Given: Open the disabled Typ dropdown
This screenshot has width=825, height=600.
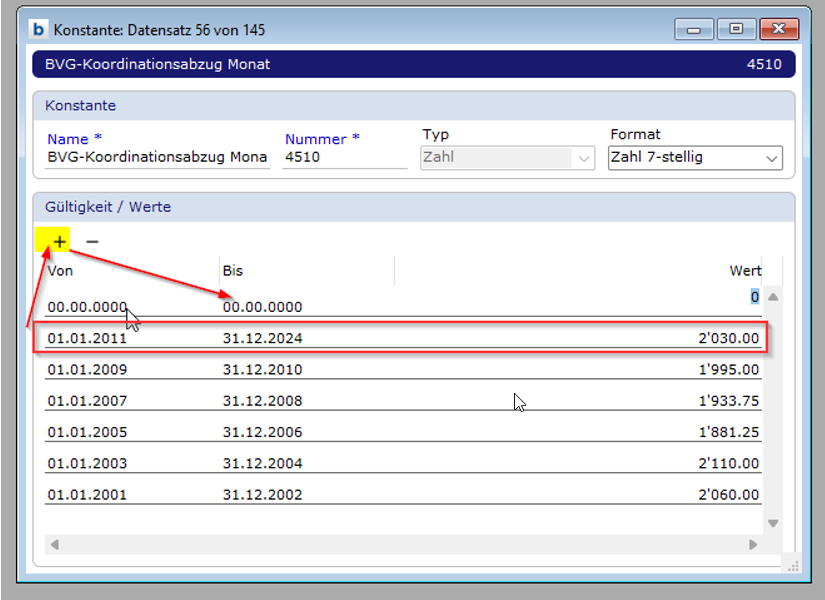Looking at the screenshot, I should click(508, 158).
